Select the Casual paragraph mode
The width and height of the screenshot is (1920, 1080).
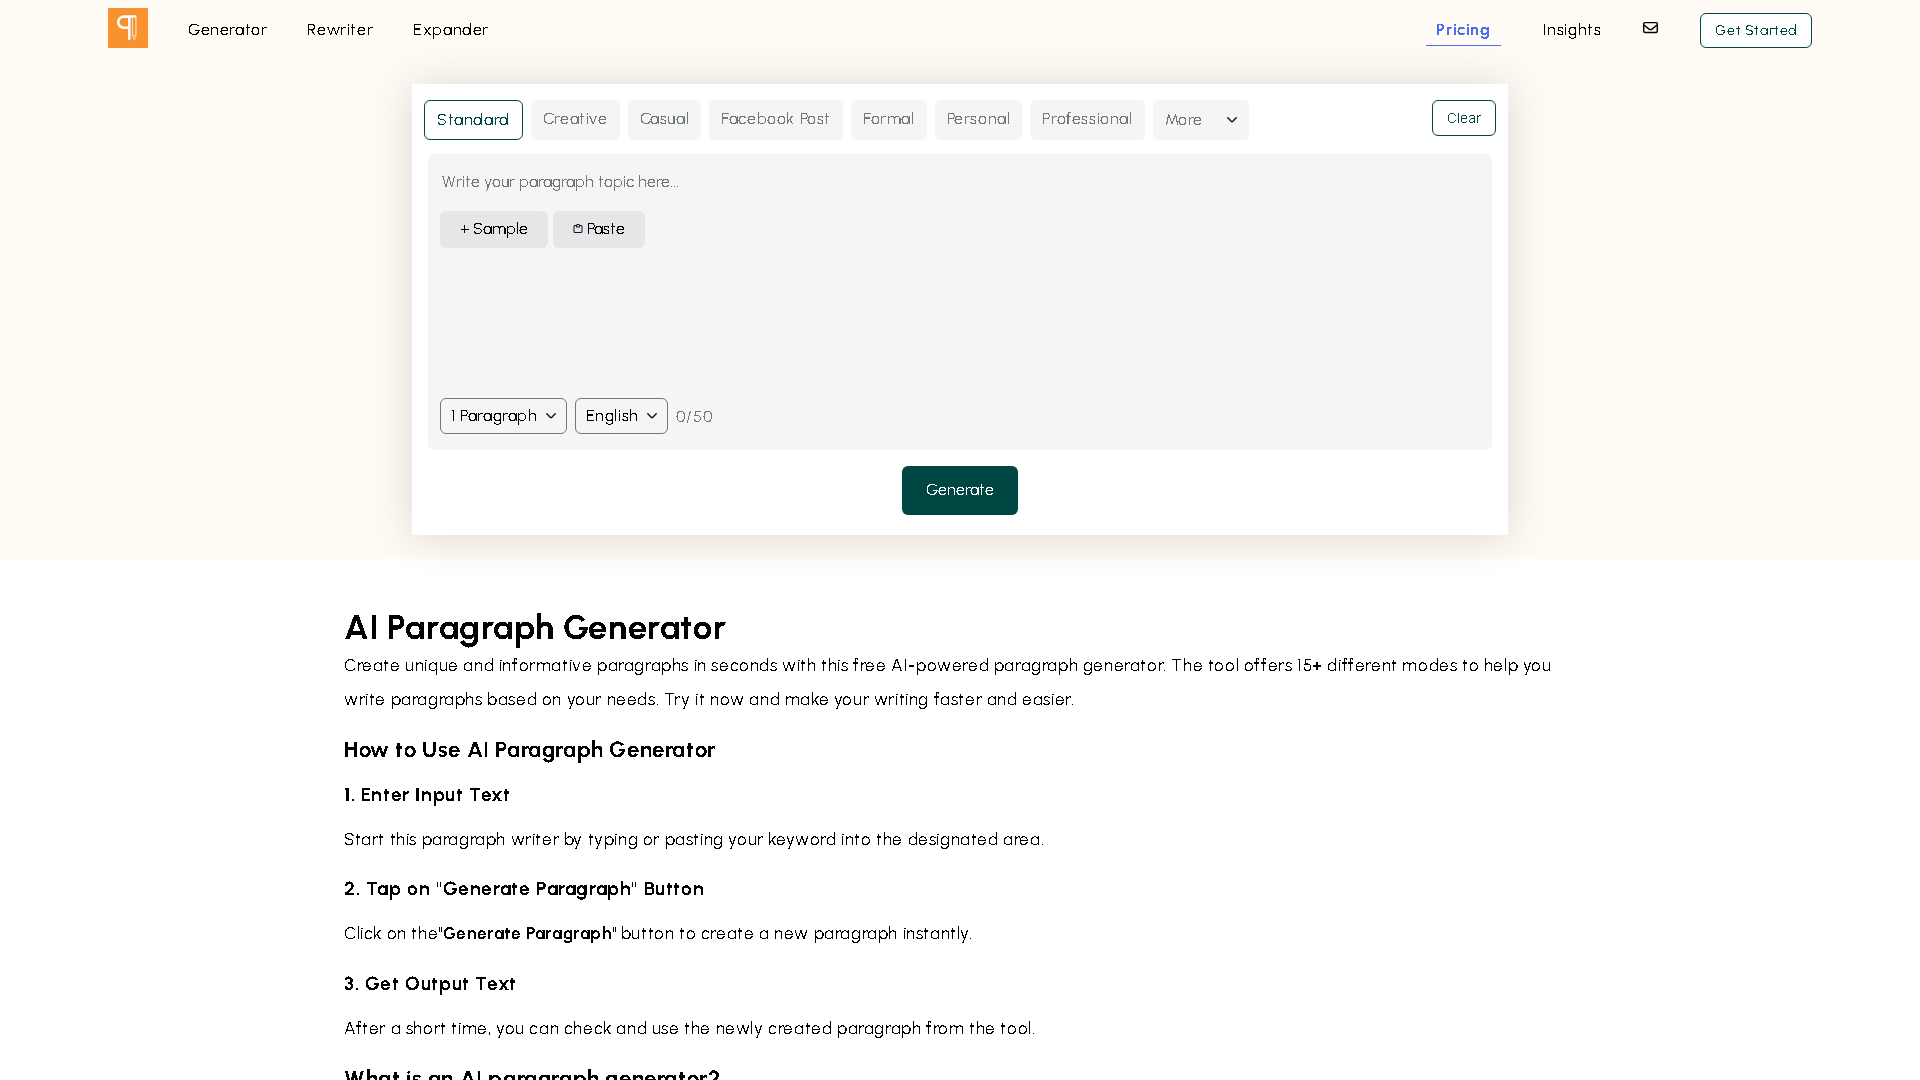pos(664,119)
